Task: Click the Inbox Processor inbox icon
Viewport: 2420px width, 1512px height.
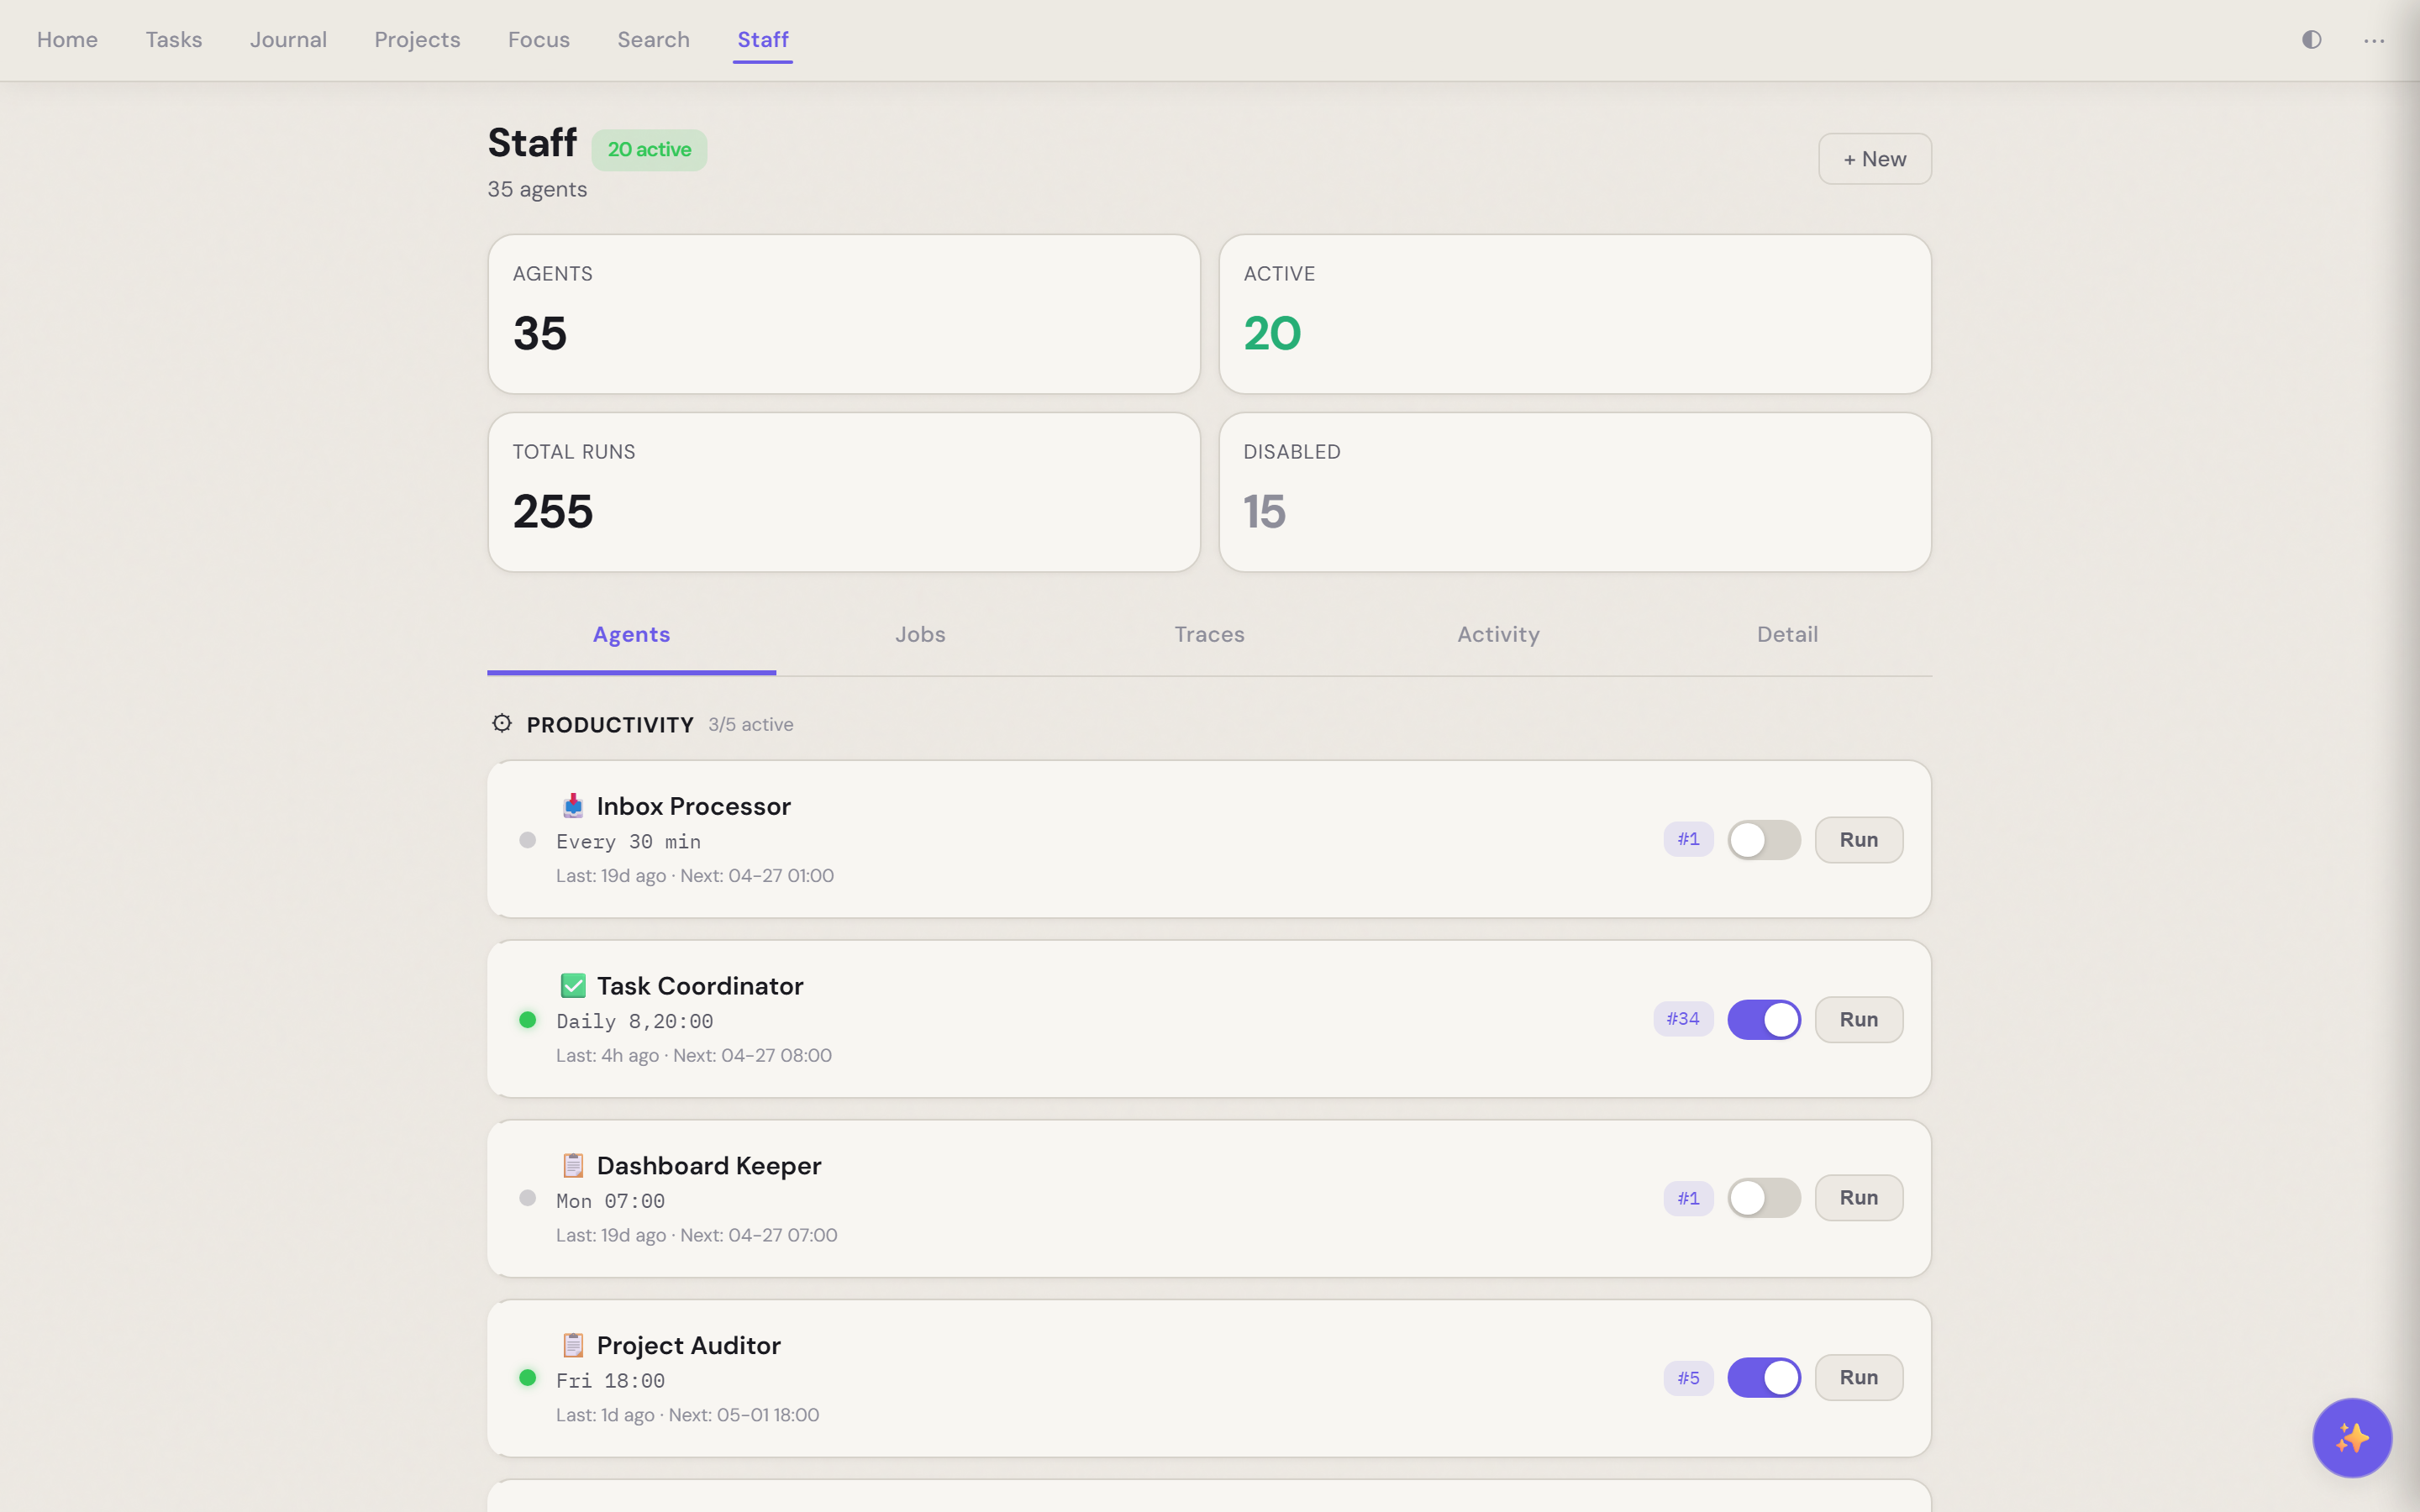Action: [573, 806]
